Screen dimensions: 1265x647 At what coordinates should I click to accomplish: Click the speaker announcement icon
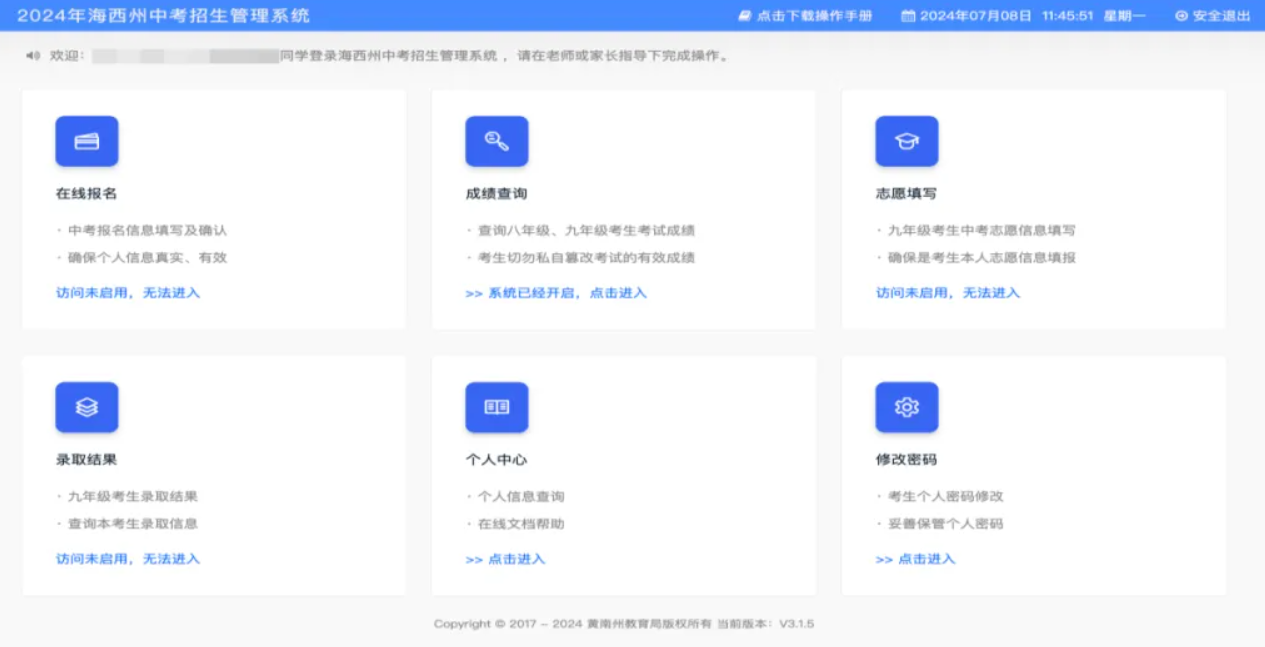33,56
